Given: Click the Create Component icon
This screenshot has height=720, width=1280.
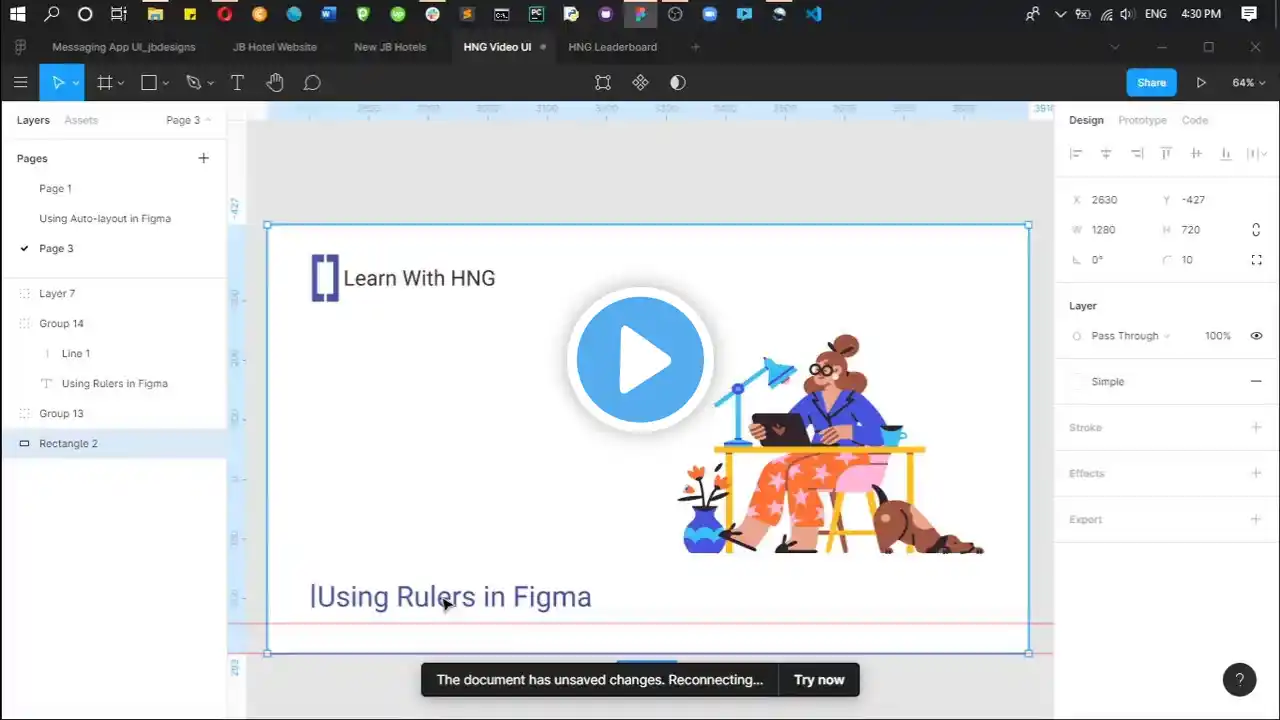Looking at the screenshot, I should coord(640,83).
